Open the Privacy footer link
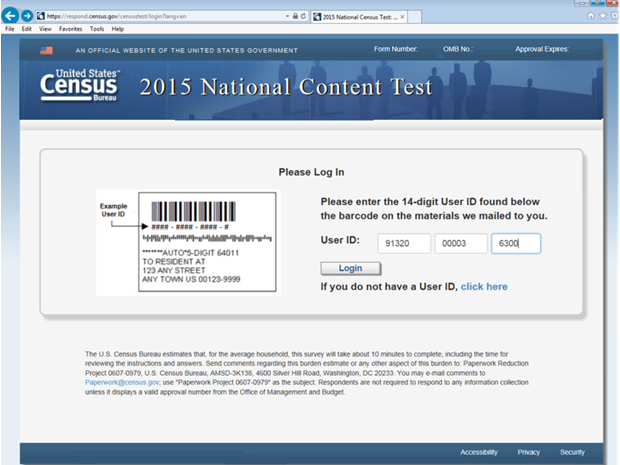The width and height of the screenshot is (620, 465). pyautogui.click(x=529, y=452)
